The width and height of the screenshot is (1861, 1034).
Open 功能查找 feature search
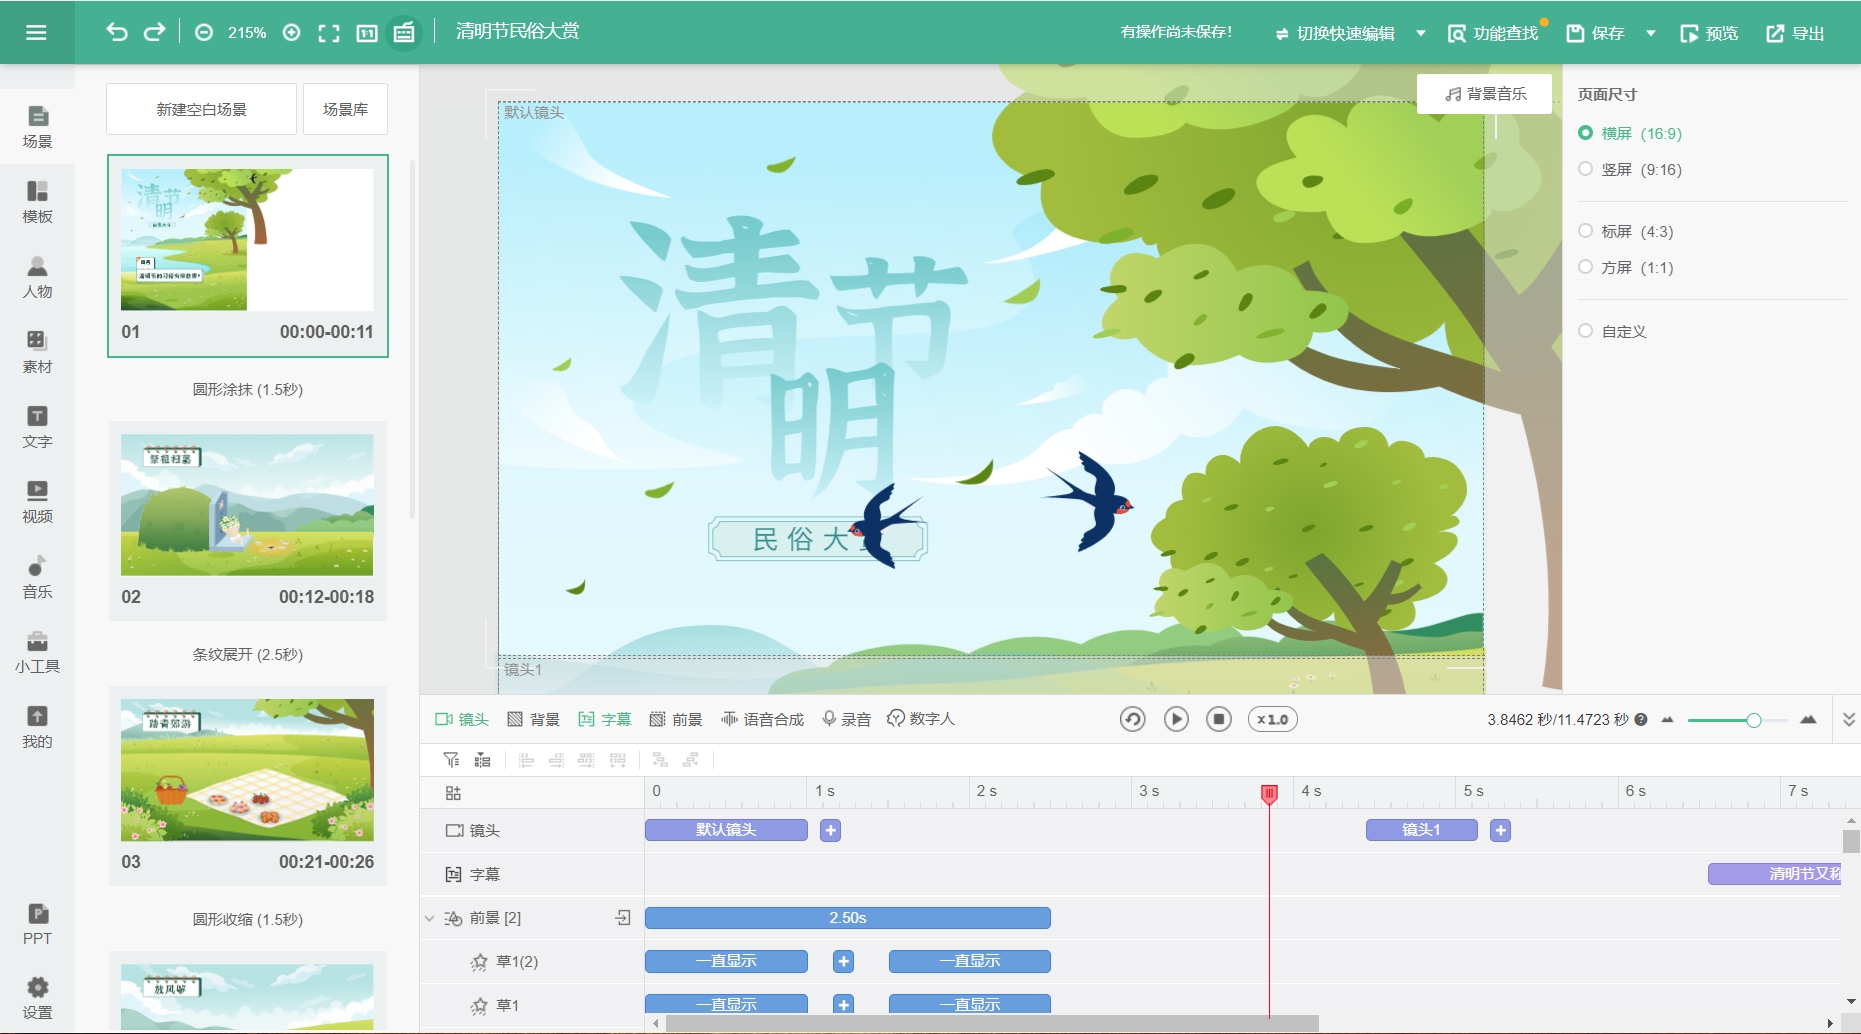point(1493,33)
